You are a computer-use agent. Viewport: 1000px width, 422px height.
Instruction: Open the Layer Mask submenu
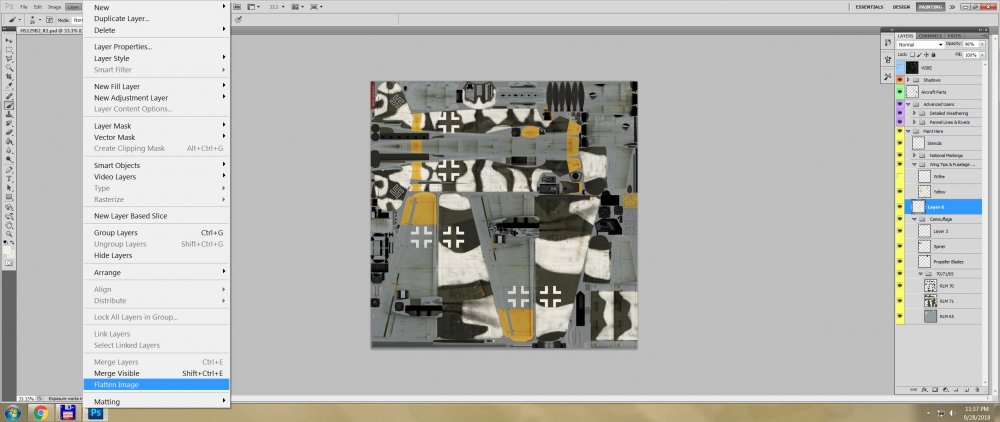156,126
